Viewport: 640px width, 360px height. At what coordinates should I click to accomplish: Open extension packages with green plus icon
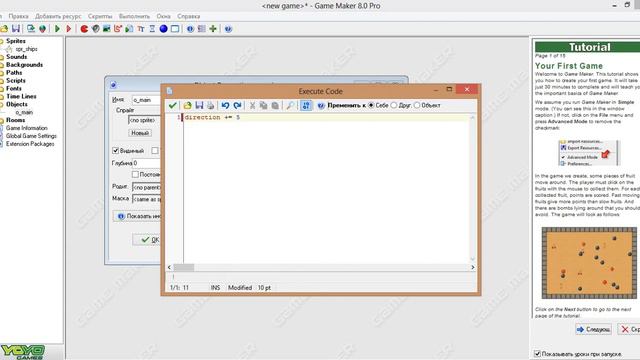(213, 29)
